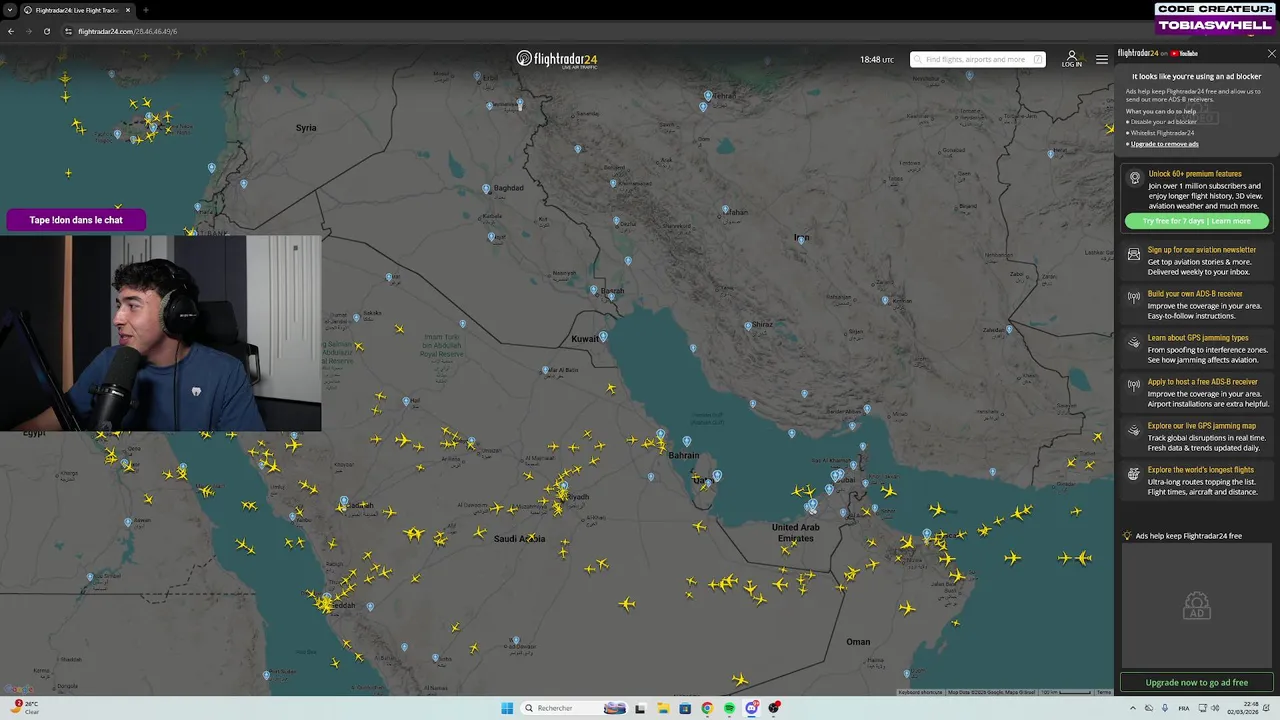The height and width of the screenshot is (720, 1280).
Task: Open the map Terms link
Action: [1103, 692]
